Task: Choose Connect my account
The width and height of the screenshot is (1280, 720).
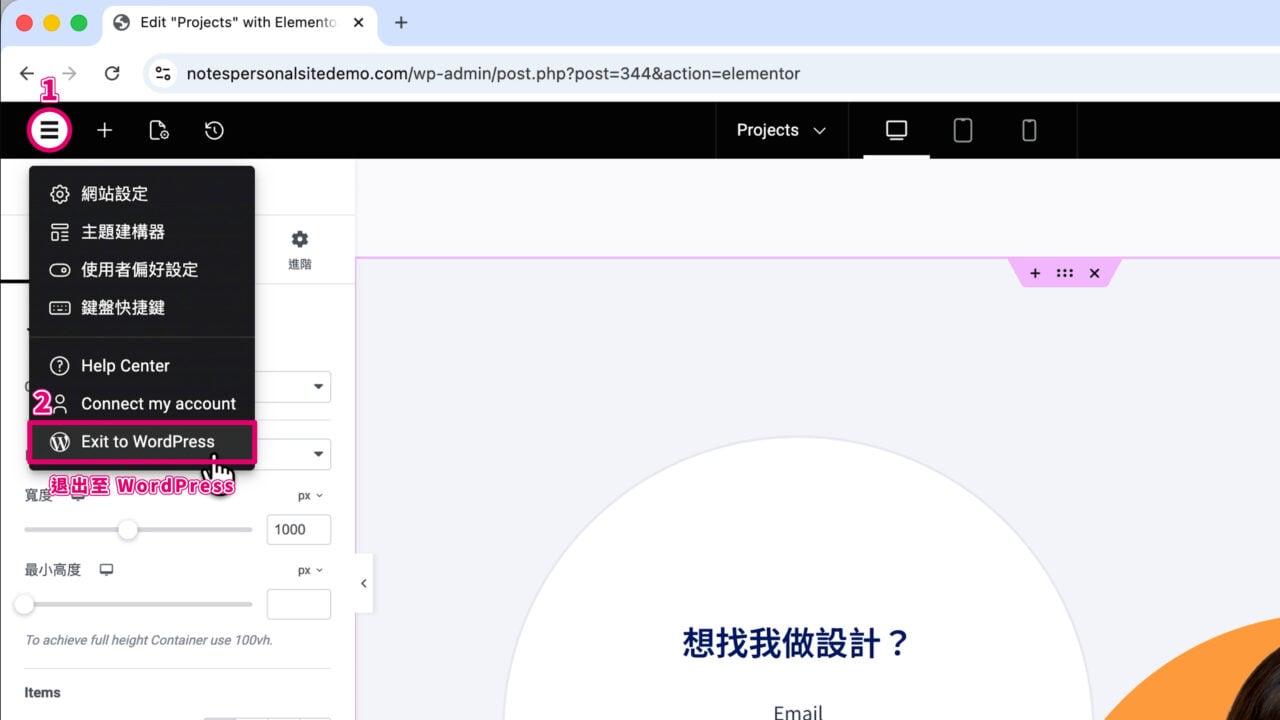Action: (x=142, y=404)
